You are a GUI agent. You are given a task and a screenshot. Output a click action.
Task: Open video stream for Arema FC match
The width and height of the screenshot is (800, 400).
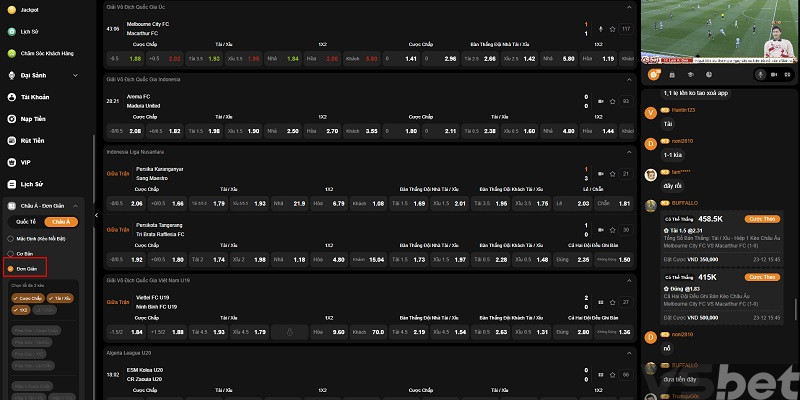[600, 101]
